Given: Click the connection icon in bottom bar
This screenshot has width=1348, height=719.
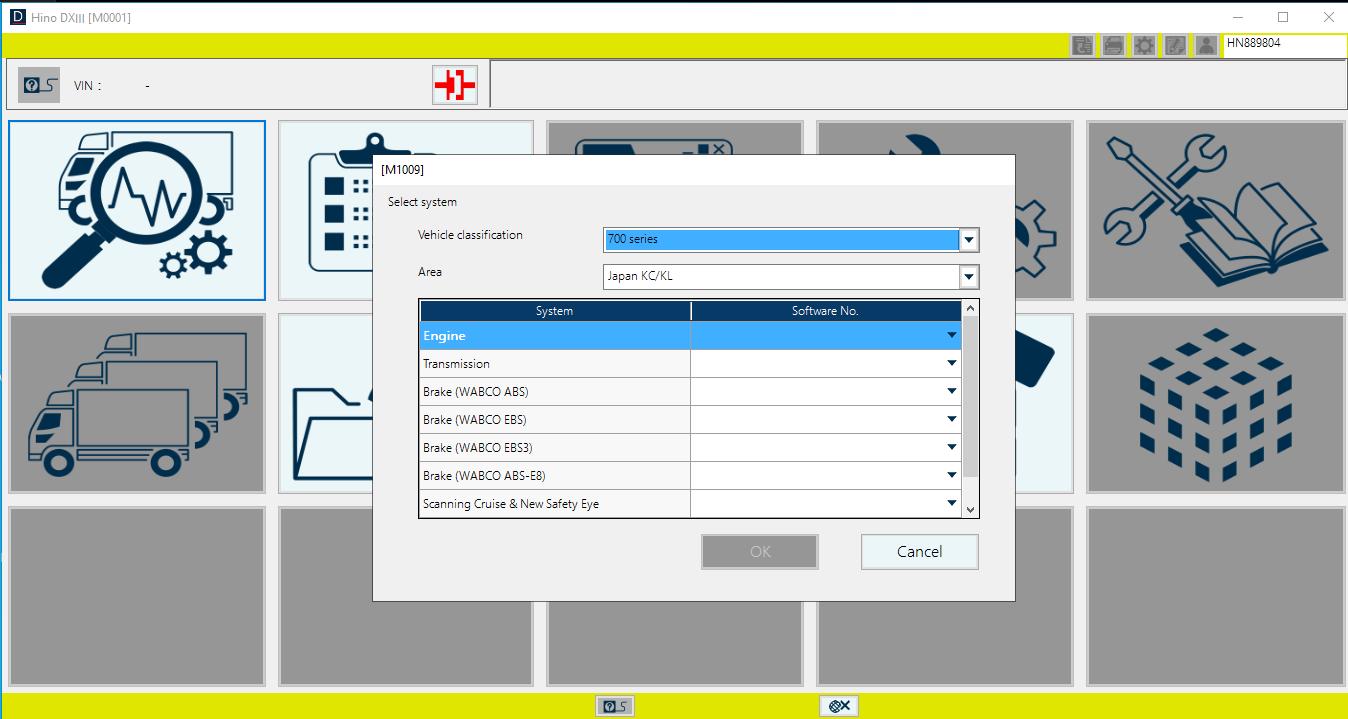Looking at the screenshot, I should [839, 706].
